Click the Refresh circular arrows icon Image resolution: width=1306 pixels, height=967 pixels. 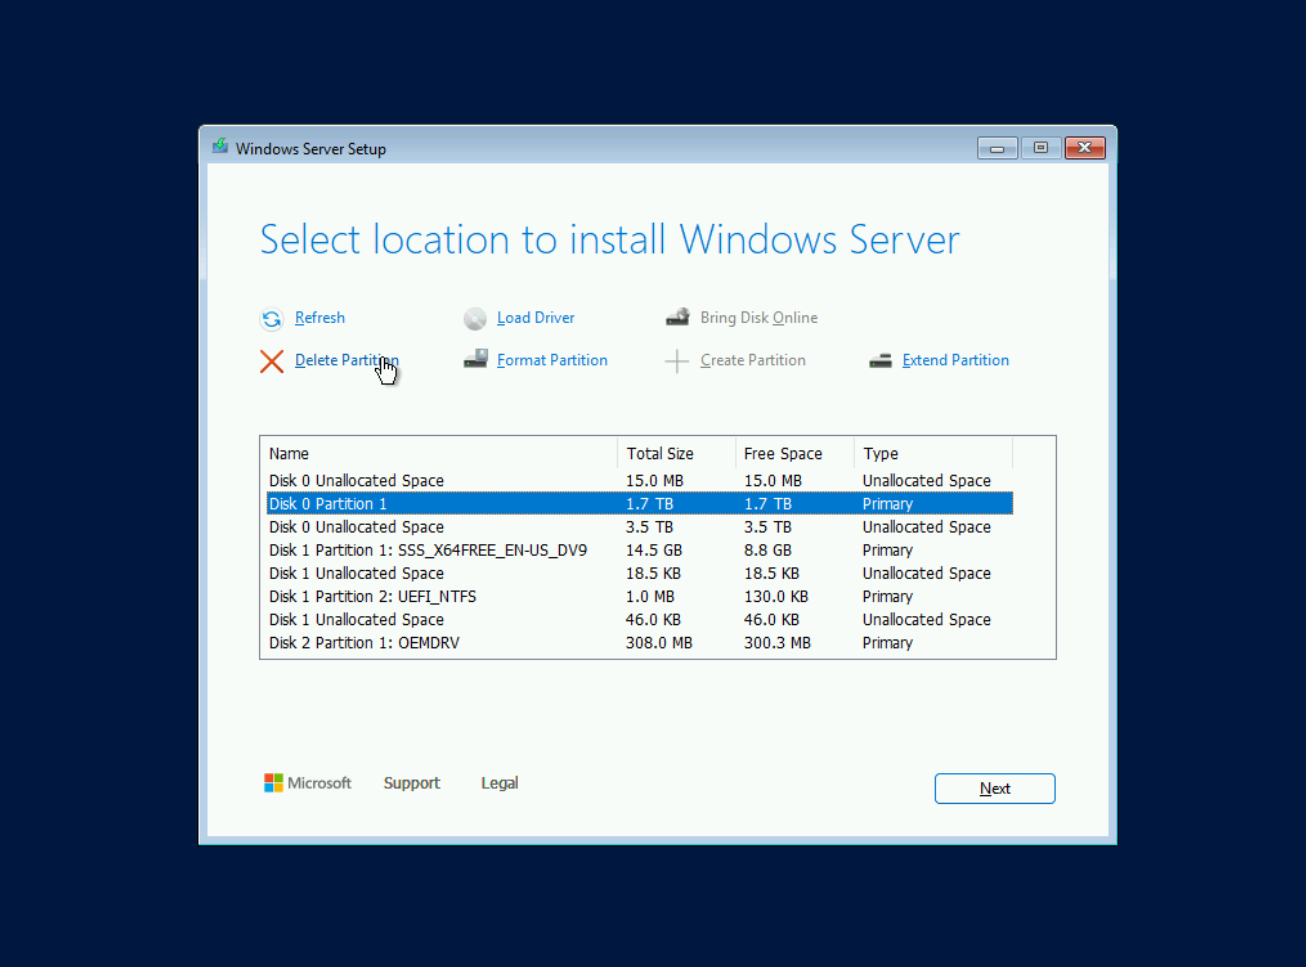pos(271,319)
